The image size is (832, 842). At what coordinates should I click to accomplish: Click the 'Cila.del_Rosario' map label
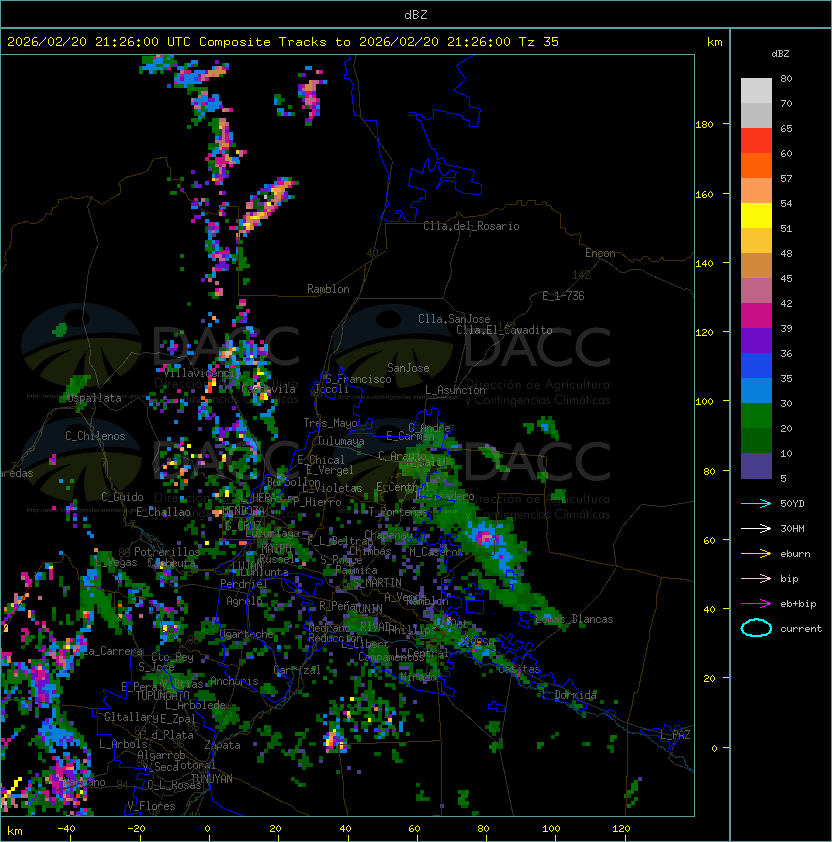[x=471, y=226]
